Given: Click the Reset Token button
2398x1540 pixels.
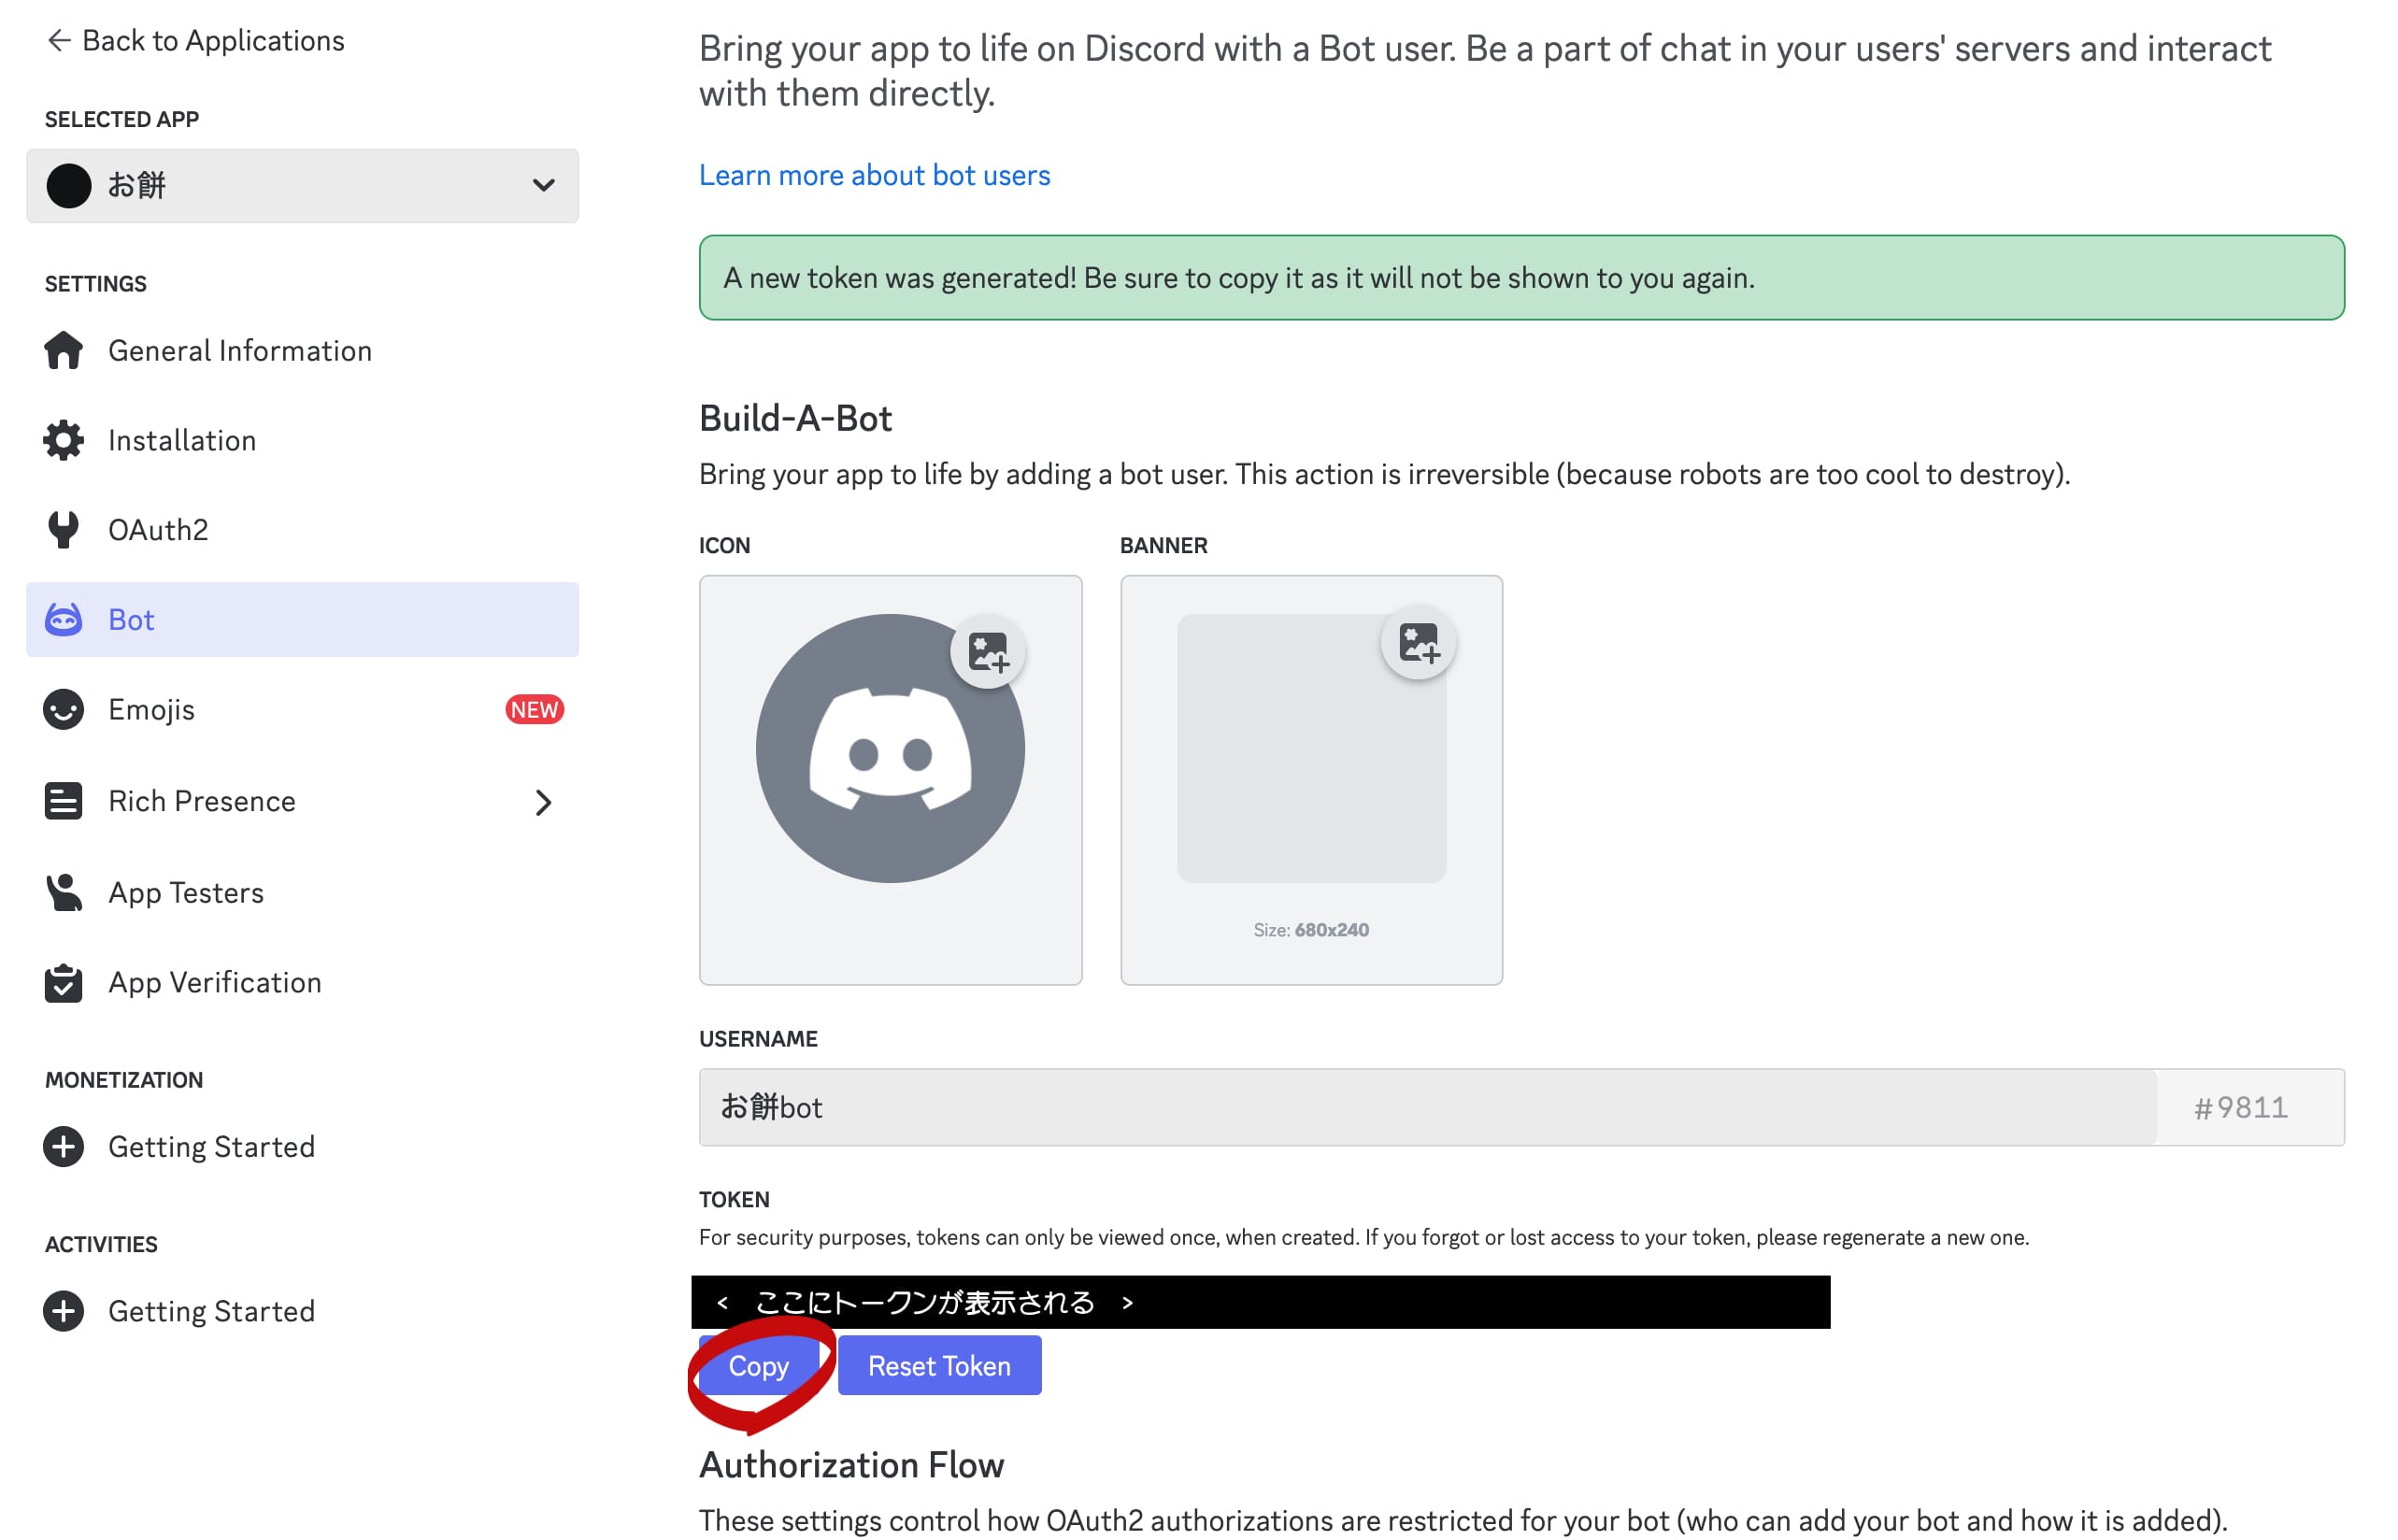Looking at the screenshot, I should pos(938,1365).
